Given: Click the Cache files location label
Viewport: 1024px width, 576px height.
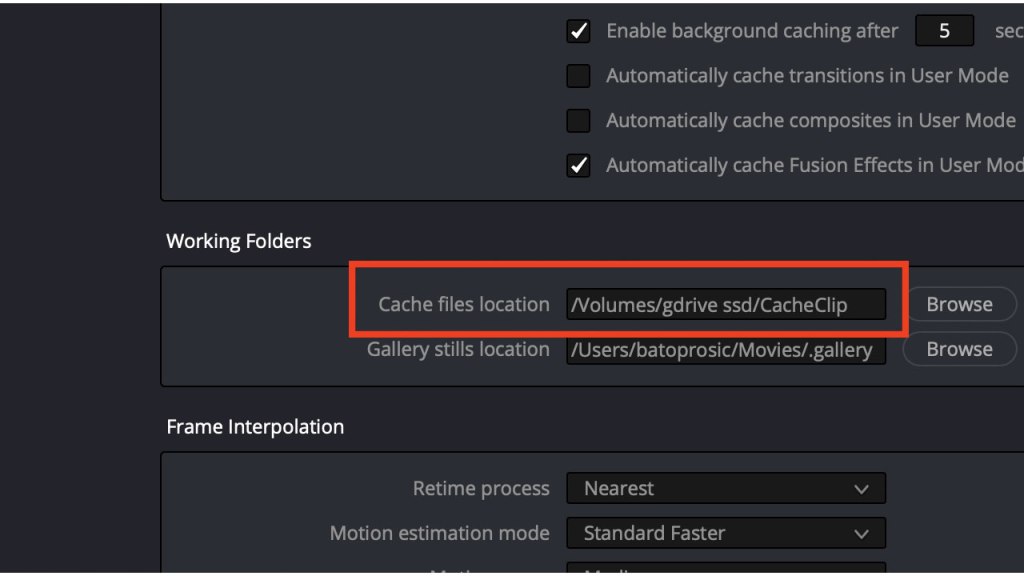Looking at the screenshot, I should pos(463,305).
